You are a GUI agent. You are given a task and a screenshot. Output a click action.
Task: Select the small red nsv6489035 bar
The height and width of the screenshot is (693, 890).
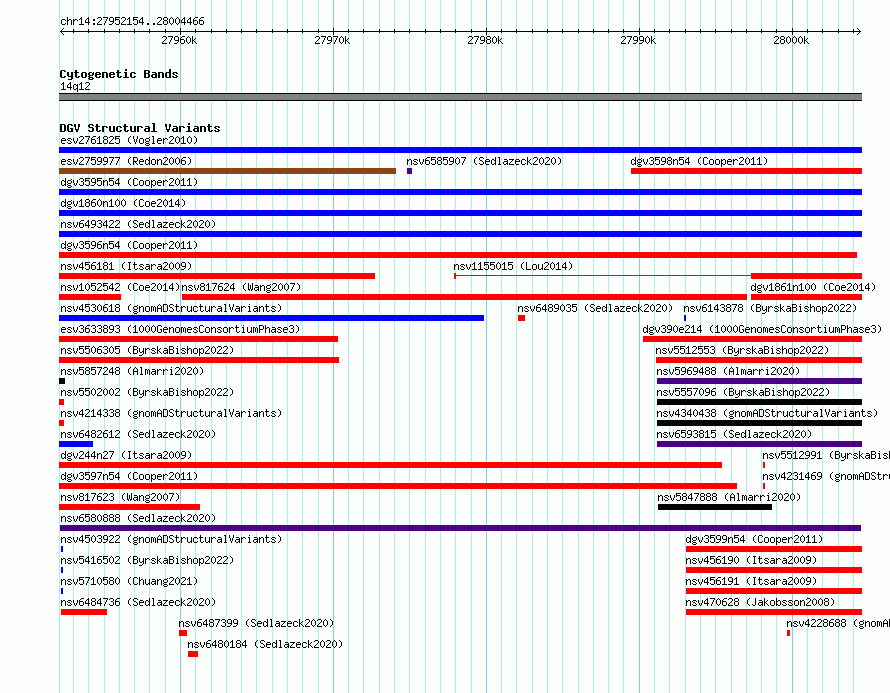522,318
